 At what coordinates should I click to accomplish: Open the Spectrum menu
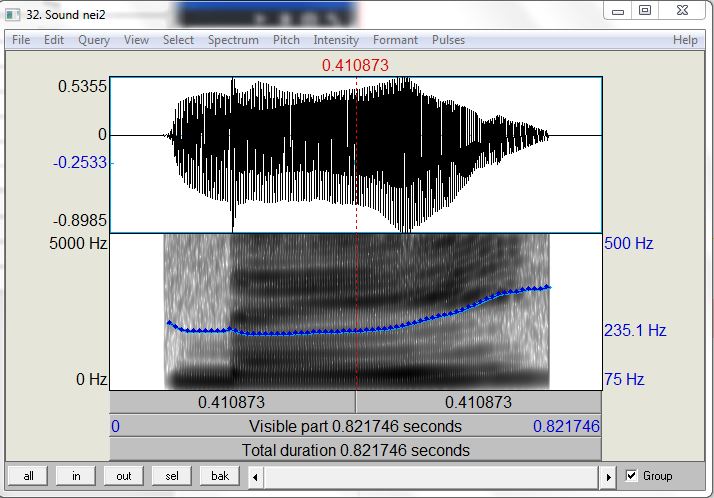click(x=233, y=40)
